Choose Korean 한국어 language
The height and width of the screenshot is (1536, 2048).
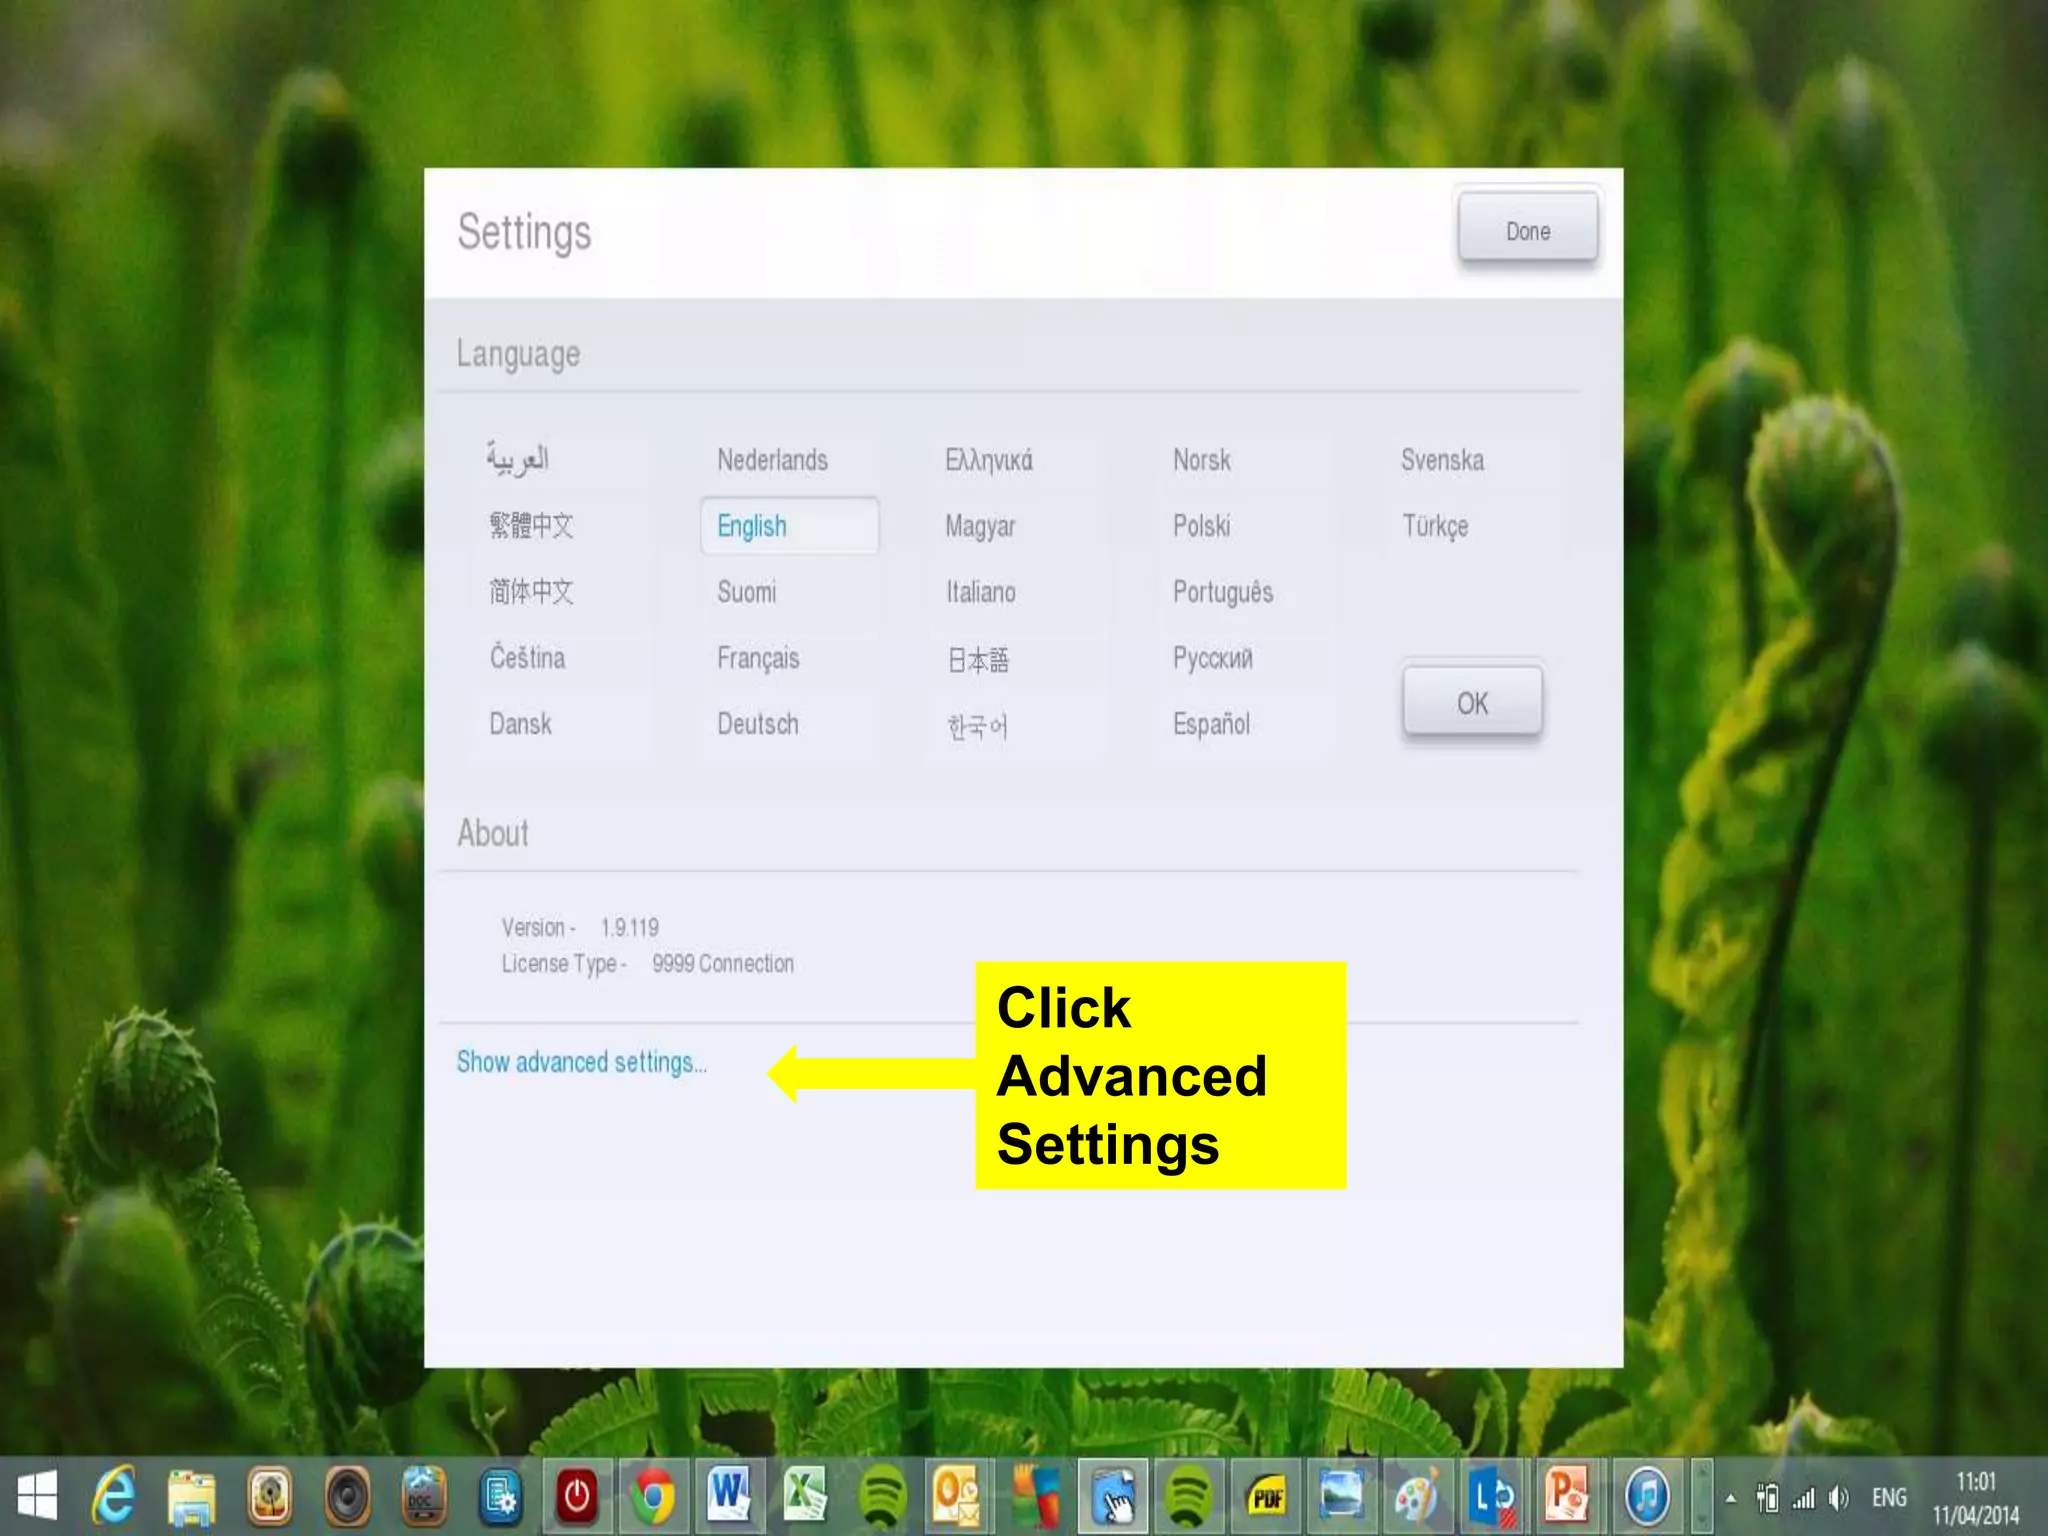tap(977, 726)
